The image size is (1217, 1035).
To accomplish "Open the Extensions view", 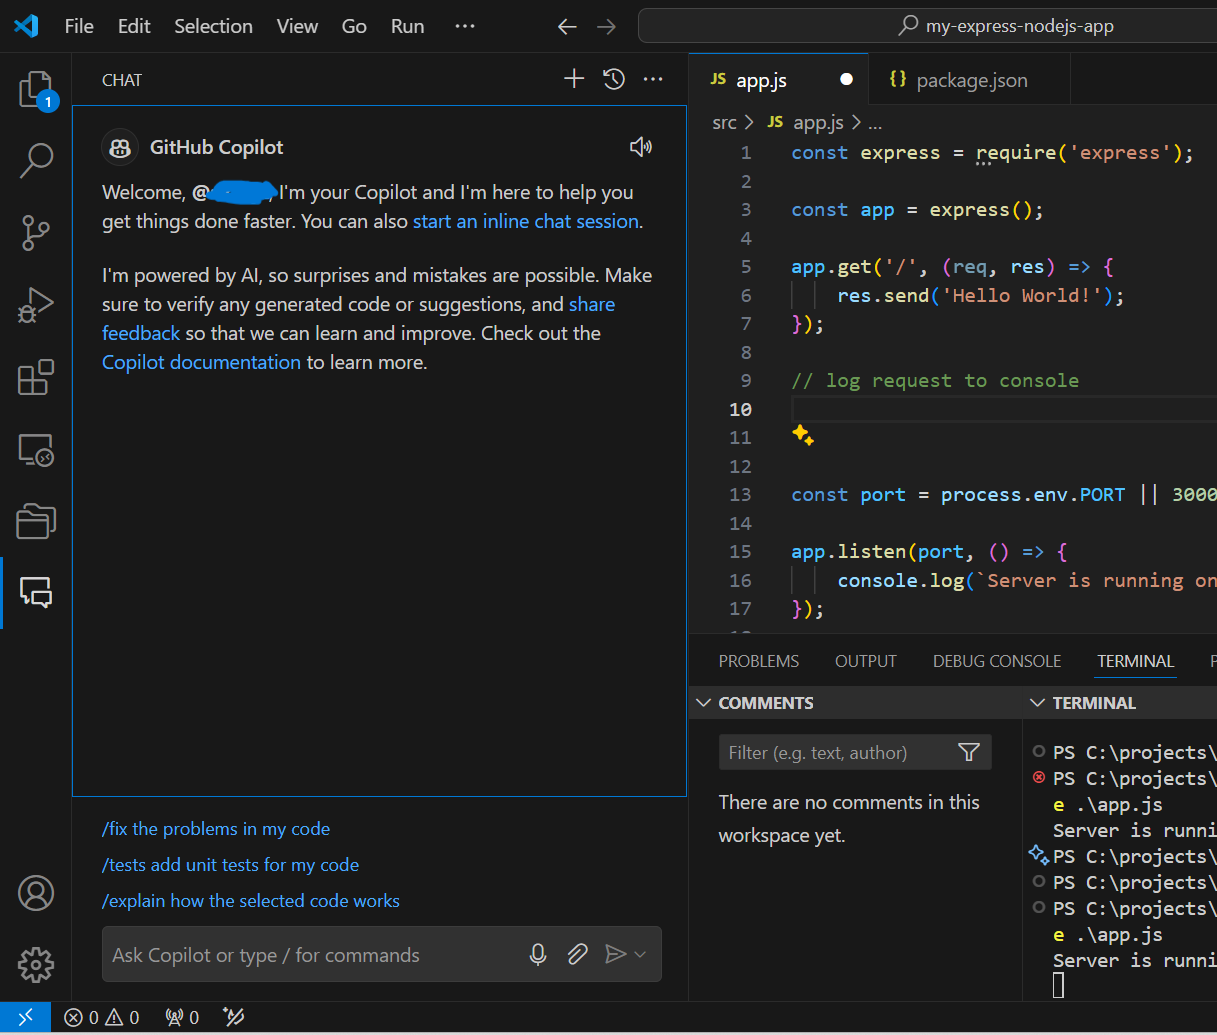I will (x=36, y=377).
